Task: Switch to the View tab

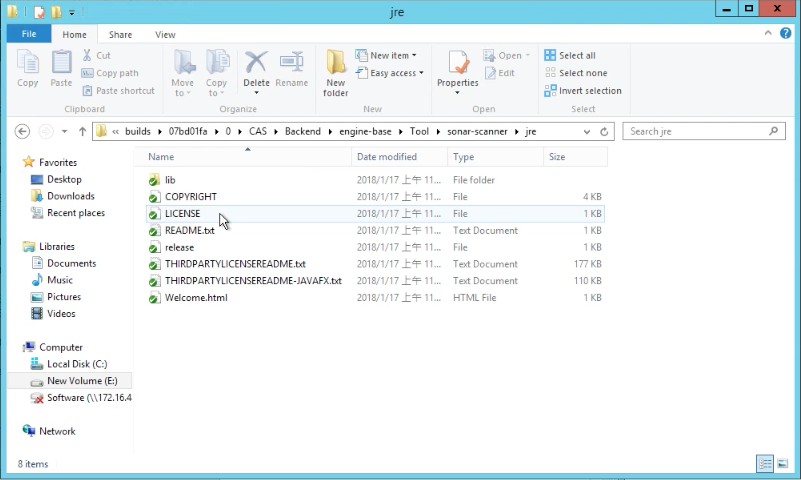Action: (x=165, y=34)
